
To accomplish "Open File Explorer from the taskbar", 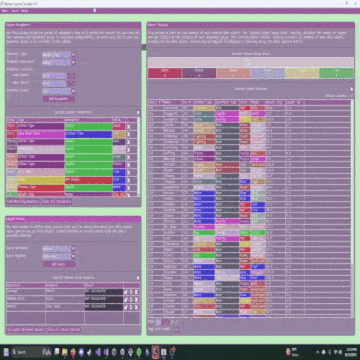I will pos(65,352).
